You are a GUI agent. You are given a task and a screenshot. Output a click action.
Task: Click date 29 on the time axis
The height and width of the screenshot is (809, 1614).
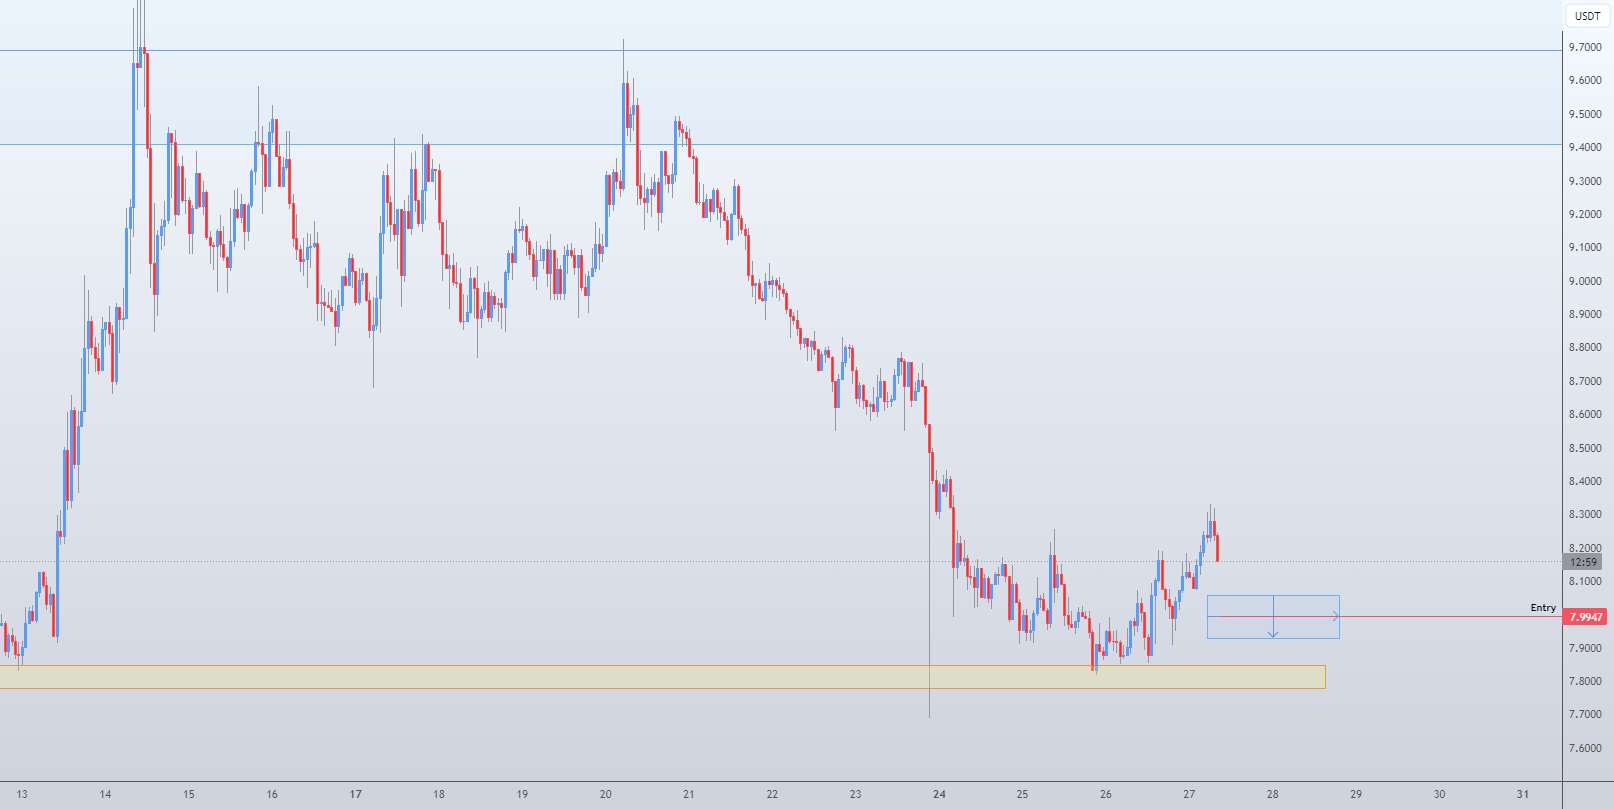pyautogui.click(x=1356, y=795)
